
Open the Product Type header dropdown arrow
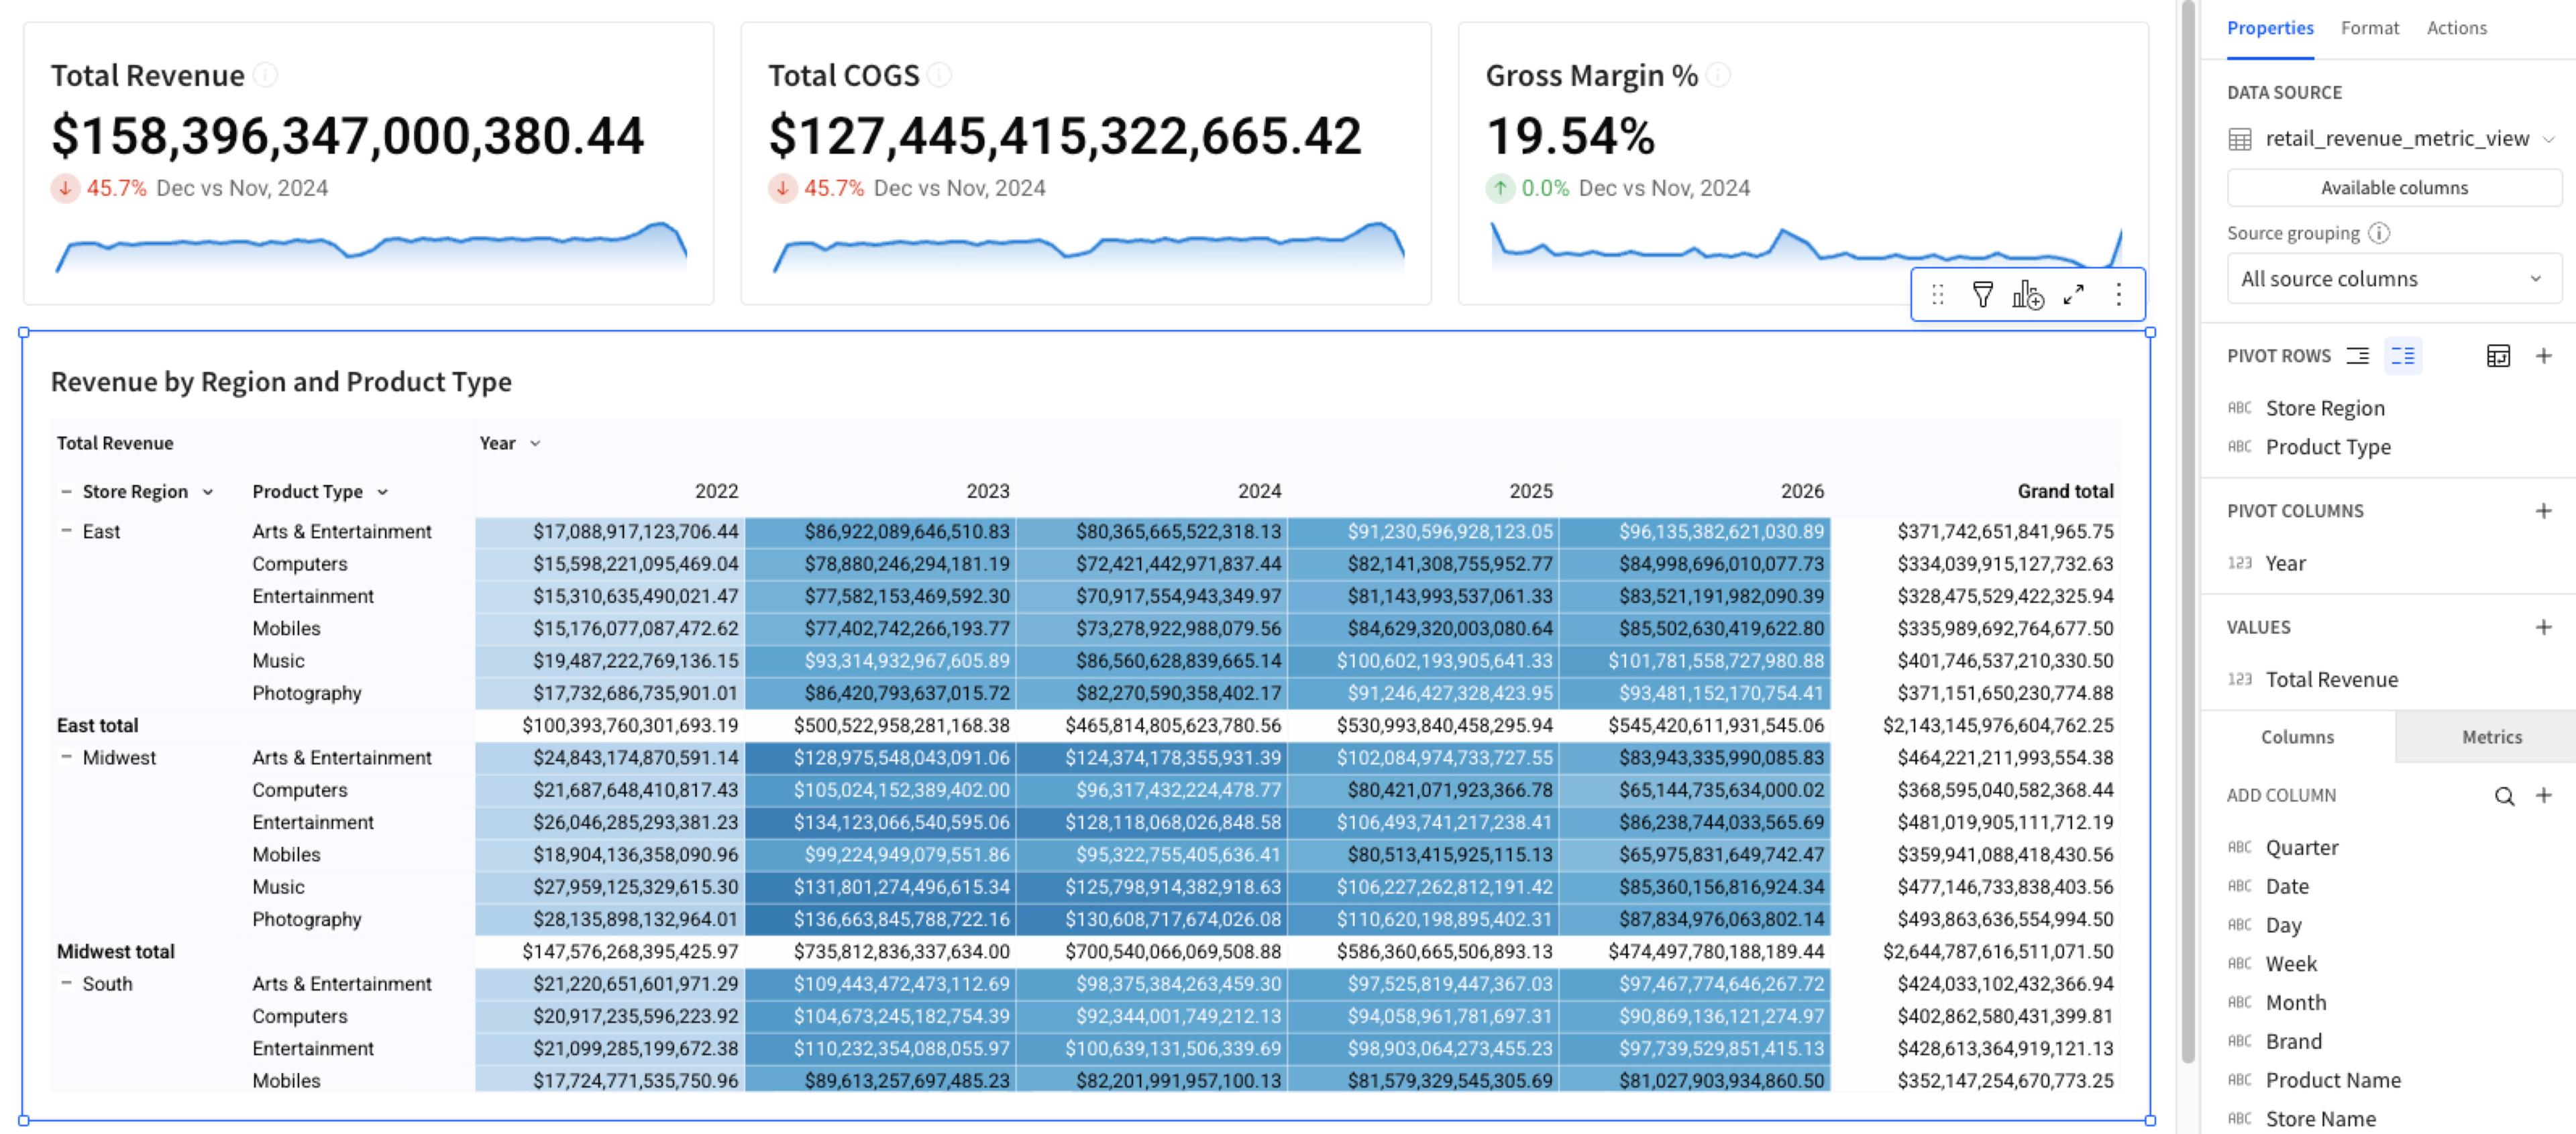click(x=382, y=492)
